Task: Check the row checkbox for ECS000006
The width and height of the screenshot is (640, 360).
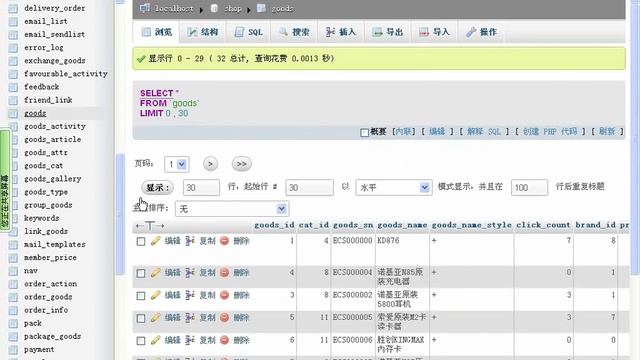Action: point(141,341)
